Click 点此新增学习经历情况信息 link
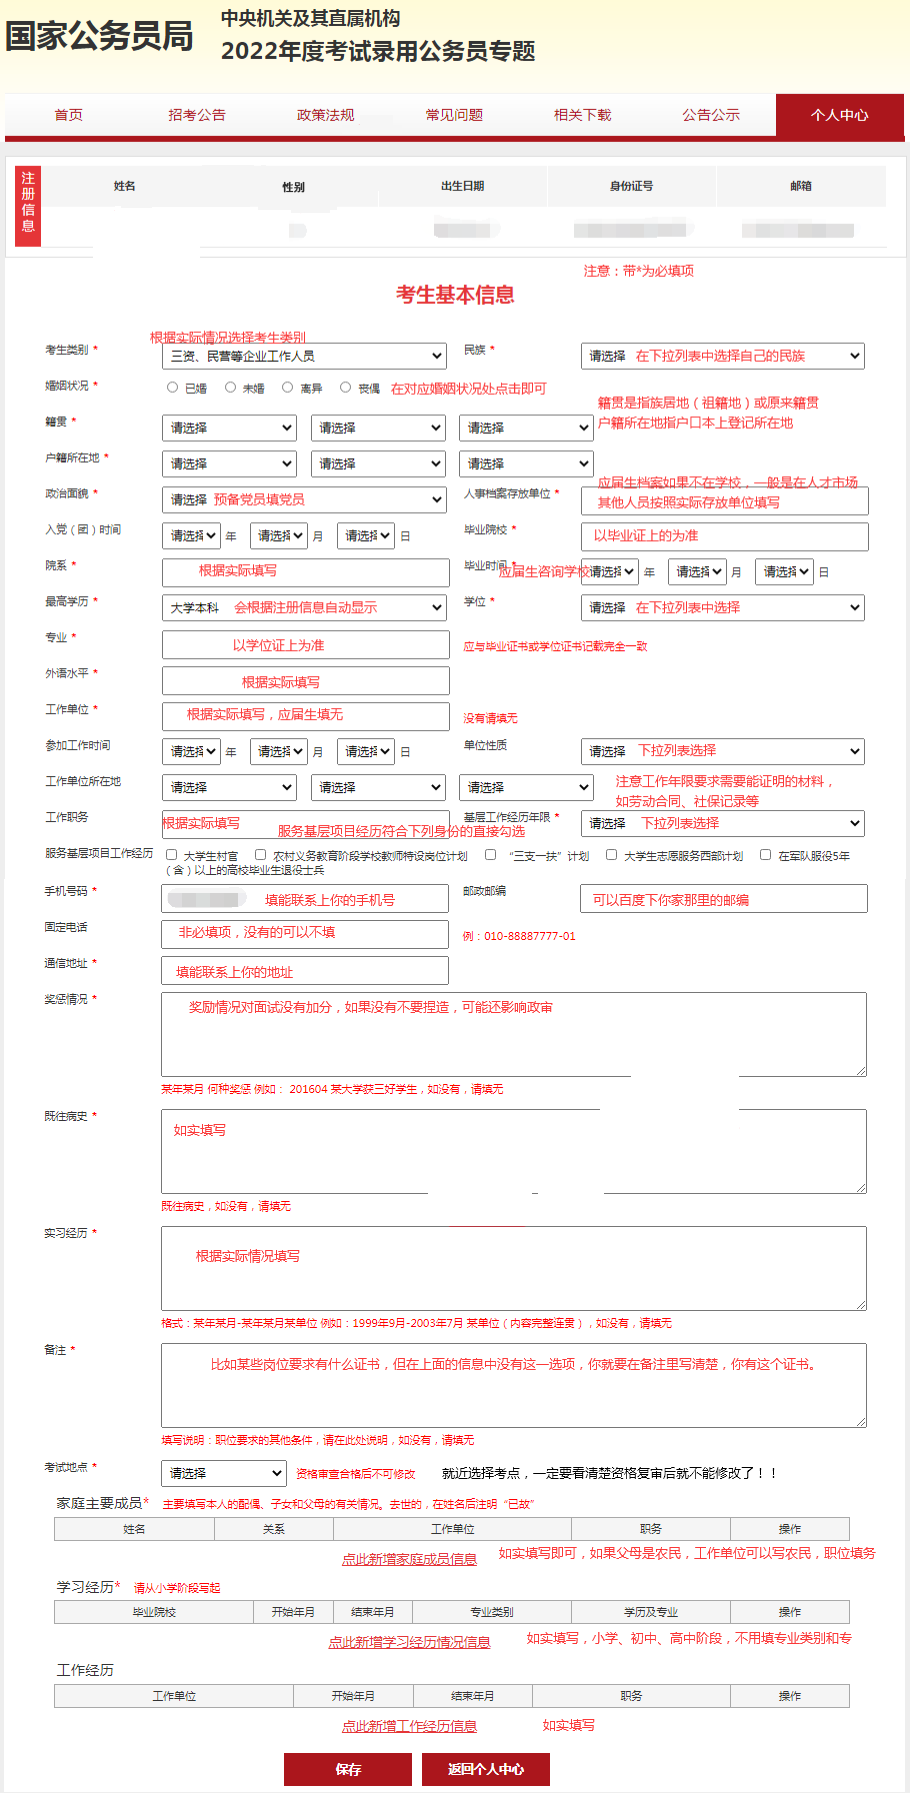The width and height of the screenshot is (910, 1793). point(409,1642)
